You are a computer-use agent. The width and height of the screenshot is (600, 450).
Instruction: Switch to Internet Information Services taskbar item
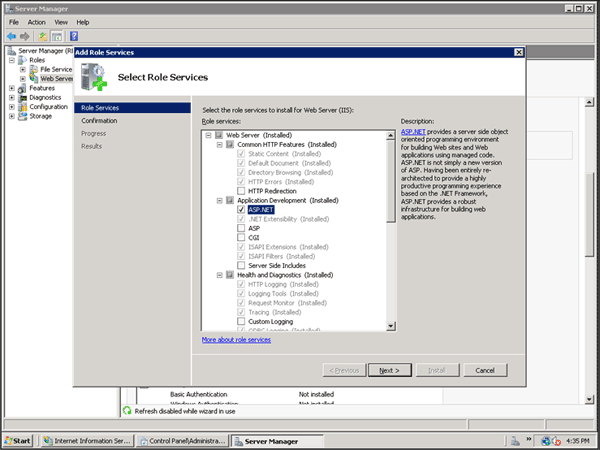point(88,441)
